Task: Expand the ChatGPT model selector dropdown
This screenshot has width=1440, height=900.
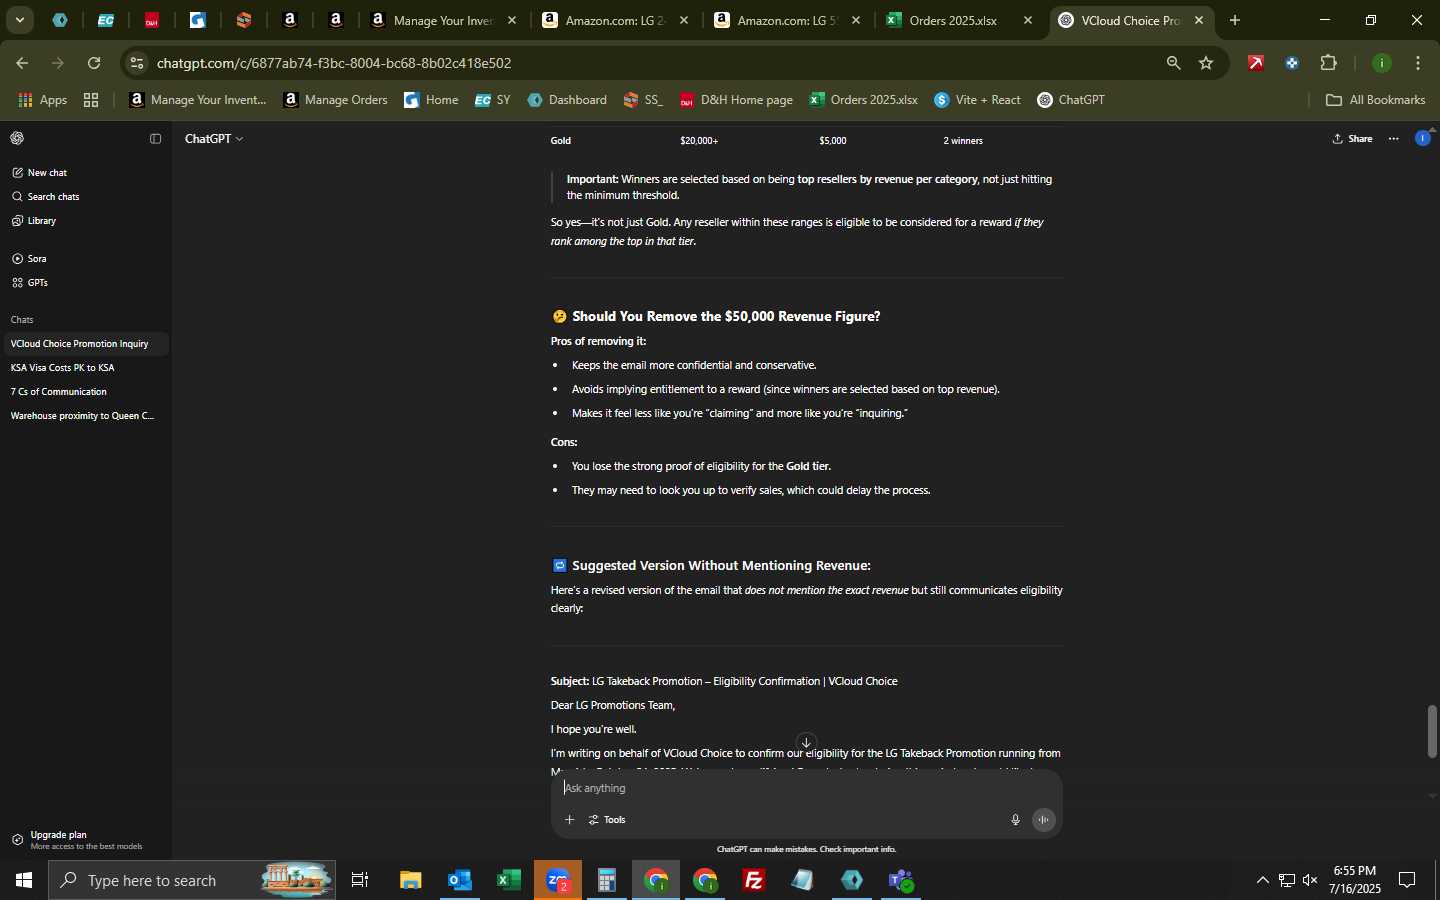Action: (x=214, y=139)
